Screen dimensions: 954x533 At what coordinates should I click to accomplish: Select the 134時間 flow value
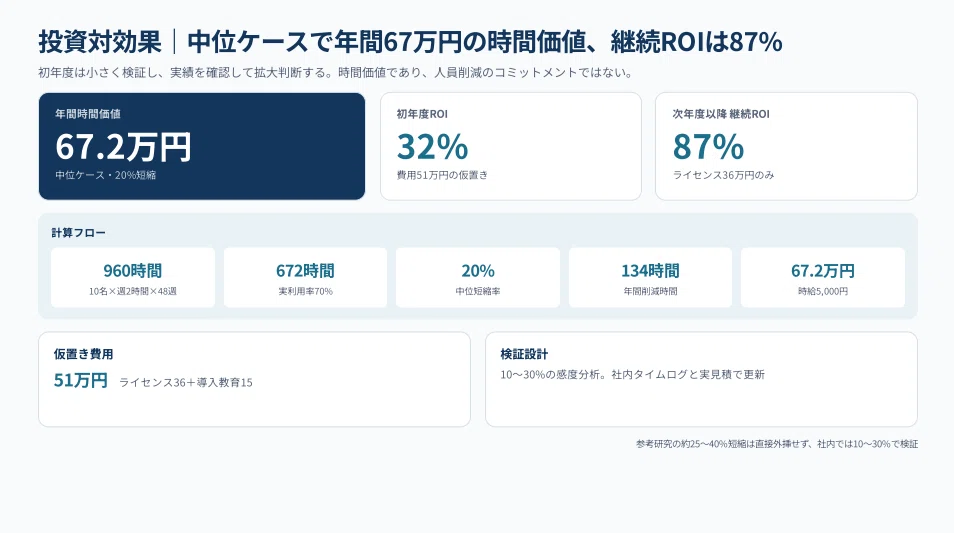650,271
